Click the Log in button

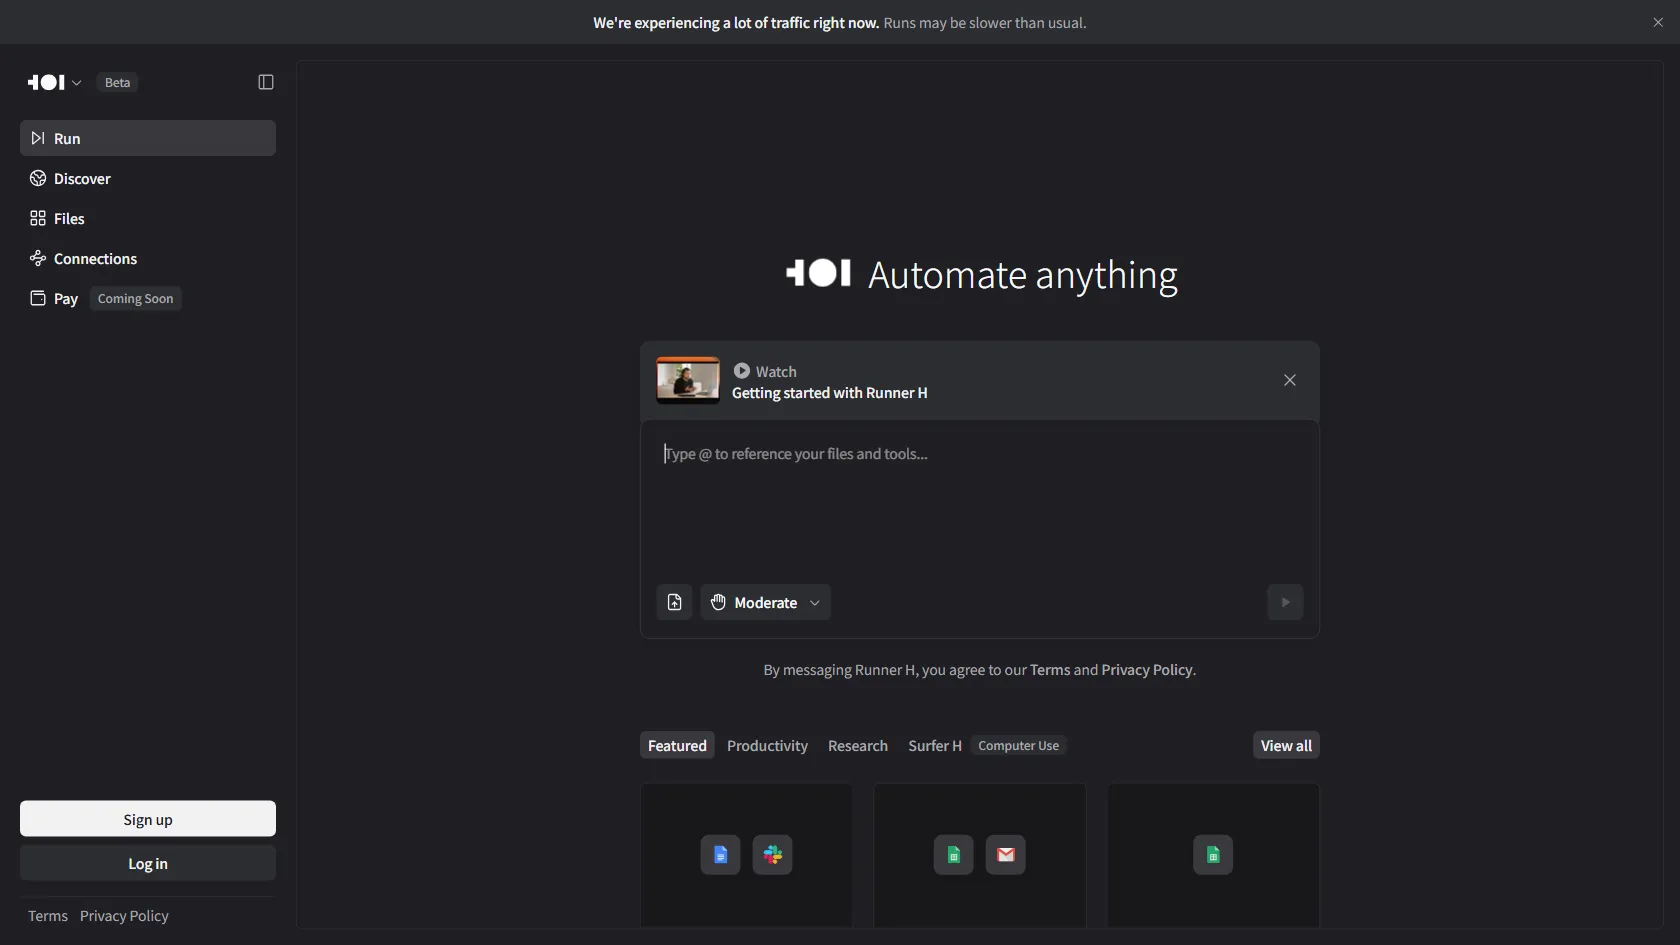148,863
